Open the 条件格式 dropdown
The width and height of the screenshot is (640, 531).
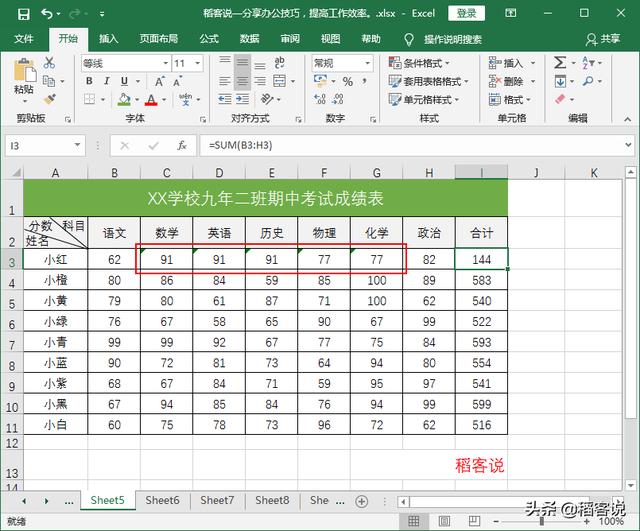(x=419, y=63)
